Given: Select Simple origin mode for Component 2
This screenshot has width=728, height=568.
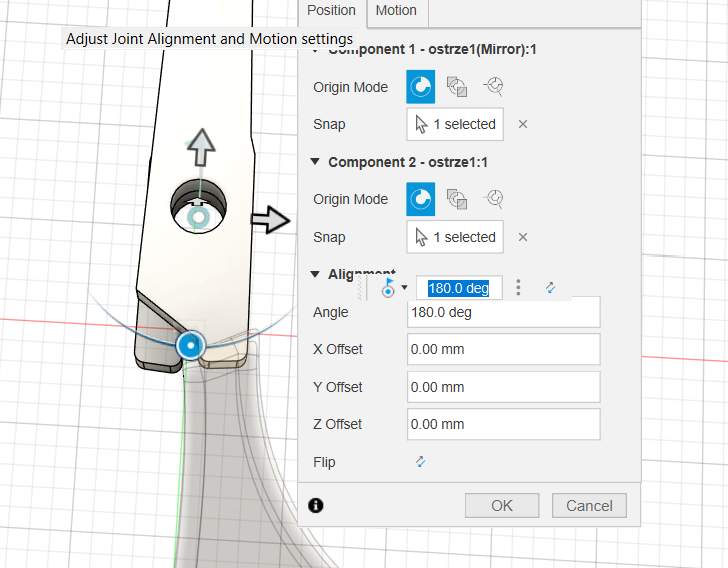Looking at the screenshot, I should click(x=420, y=199).
